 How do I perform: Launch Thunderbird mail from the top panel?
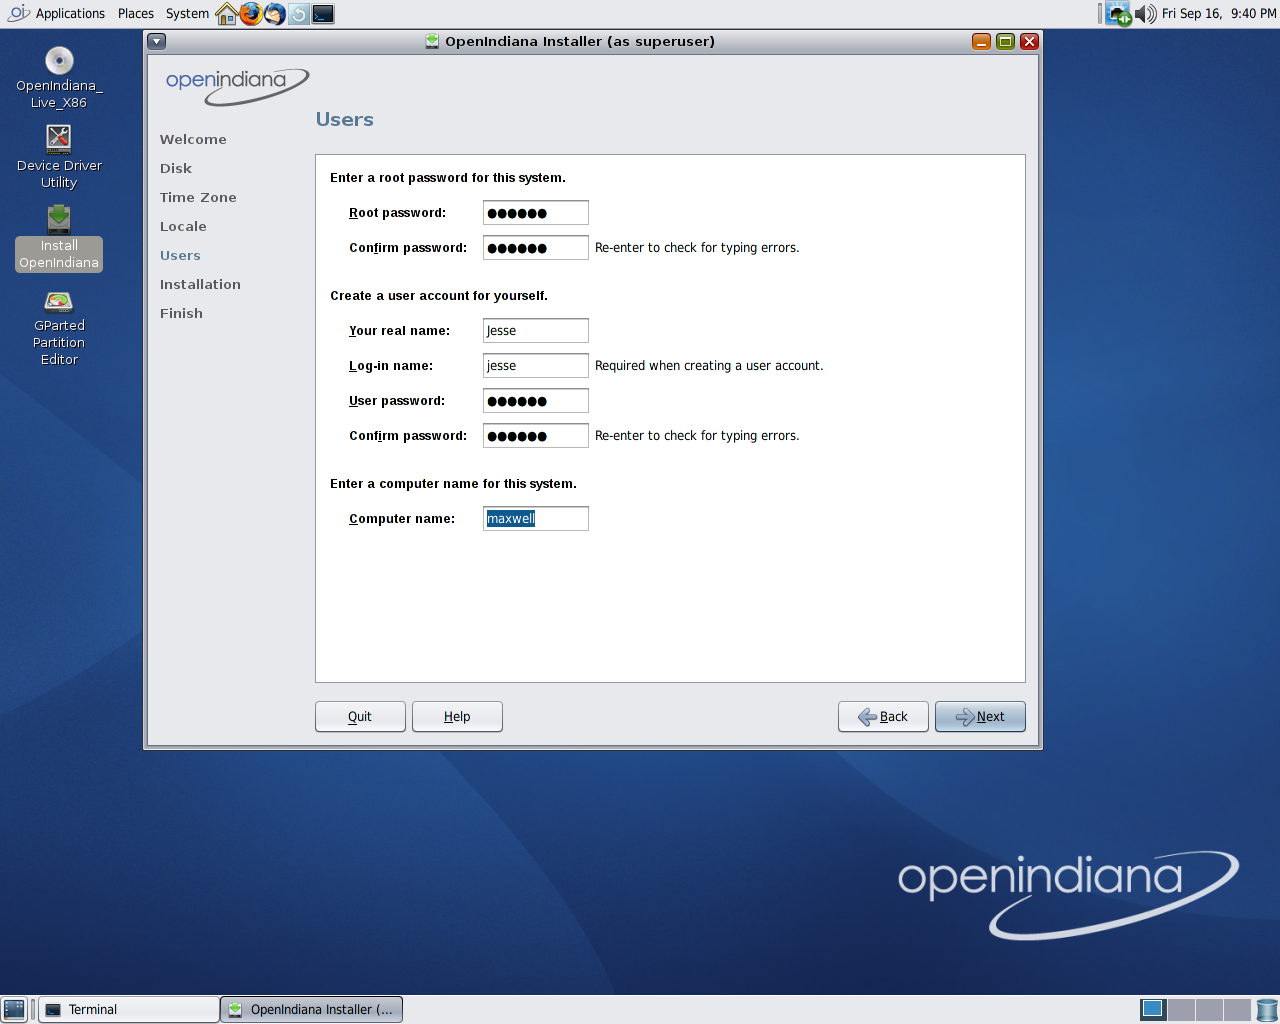click(x=275, y=14)
